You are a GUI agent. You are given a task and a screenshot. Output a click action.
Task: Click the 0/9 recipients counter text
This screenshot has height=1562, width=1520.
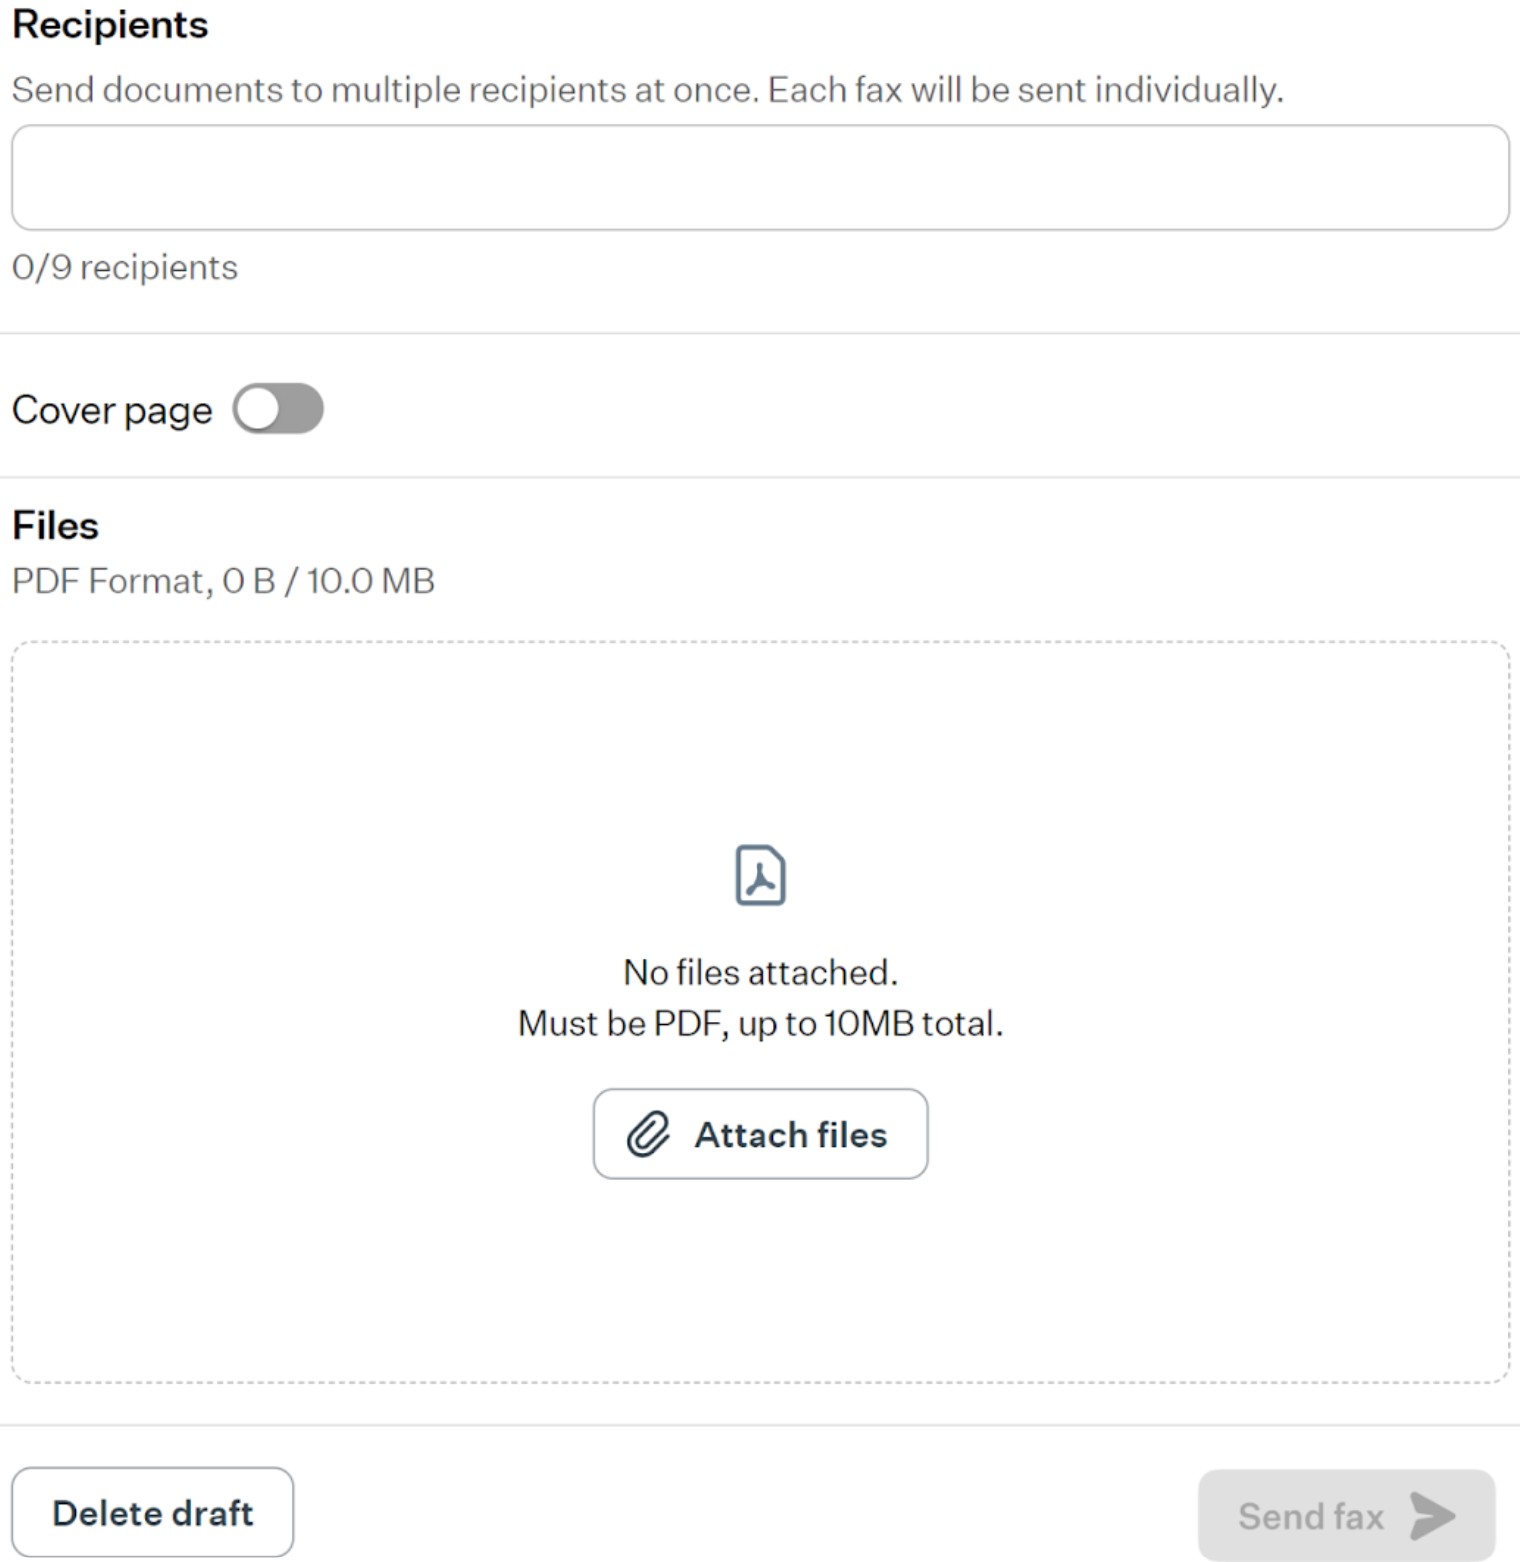click(x=125, y=268)
